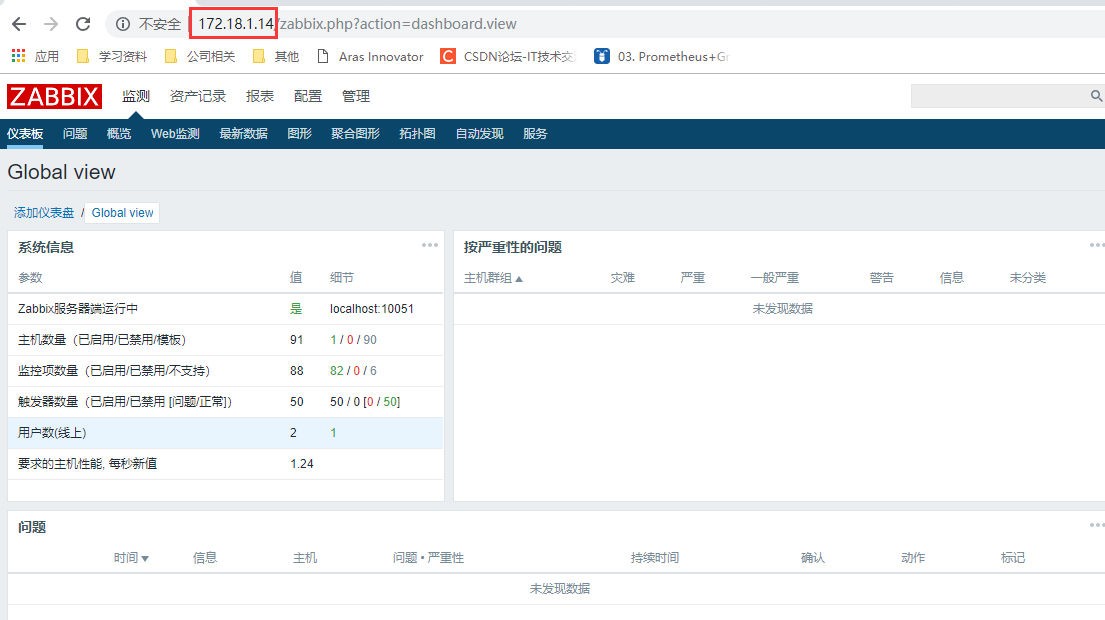Click the search magnifier icon
The height and width of the screenshot is (620, 1105).
(1096, 96)
